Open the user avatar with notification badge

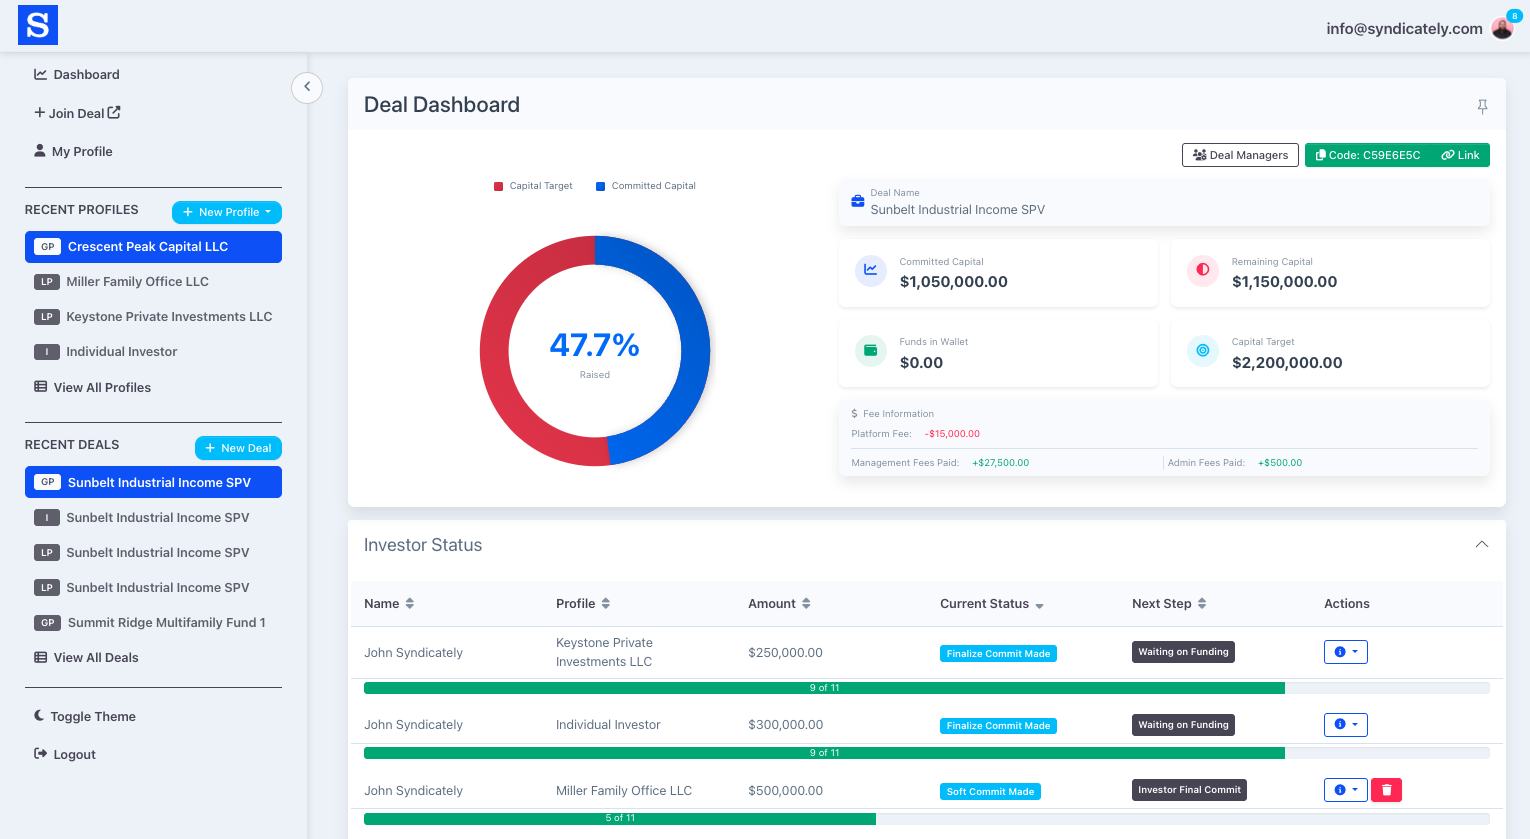1502,28
